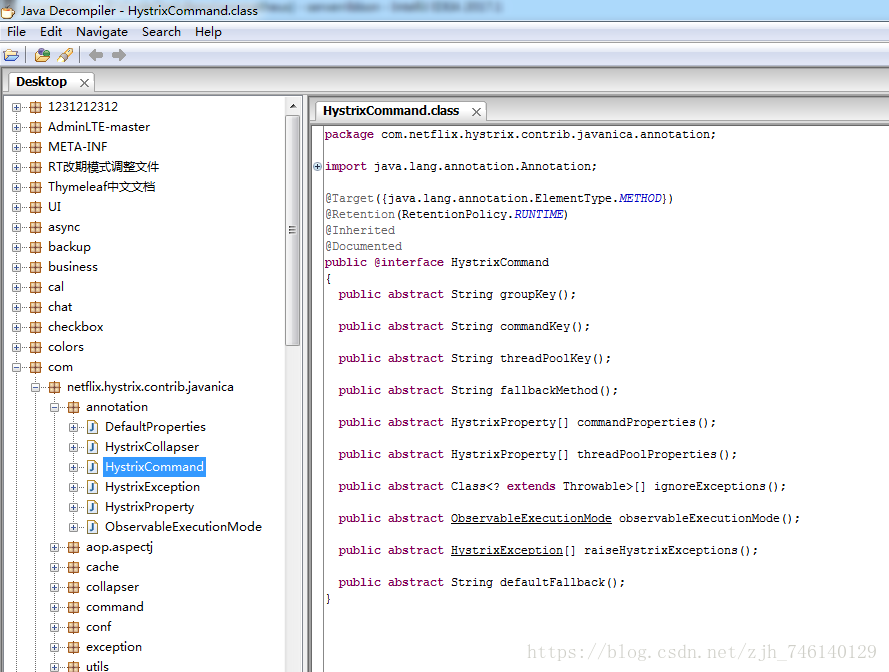Viewport: 889px width, 672px height.
Task: Collapse the annotation package node
Action: point(55,407)
